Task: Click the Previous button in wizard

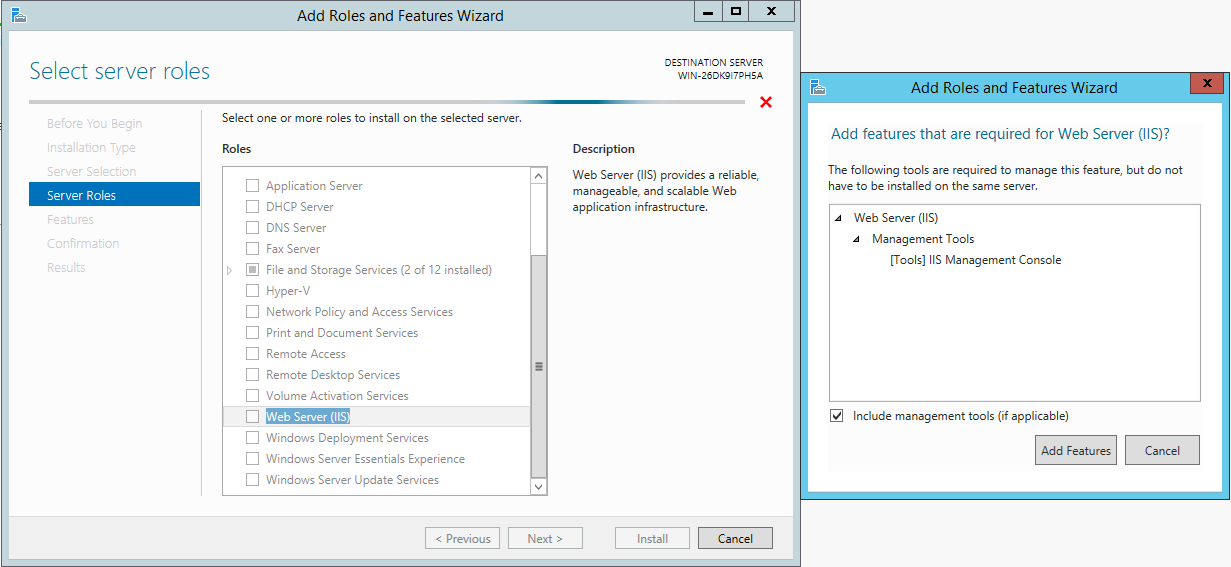Action: click(463, 538)
